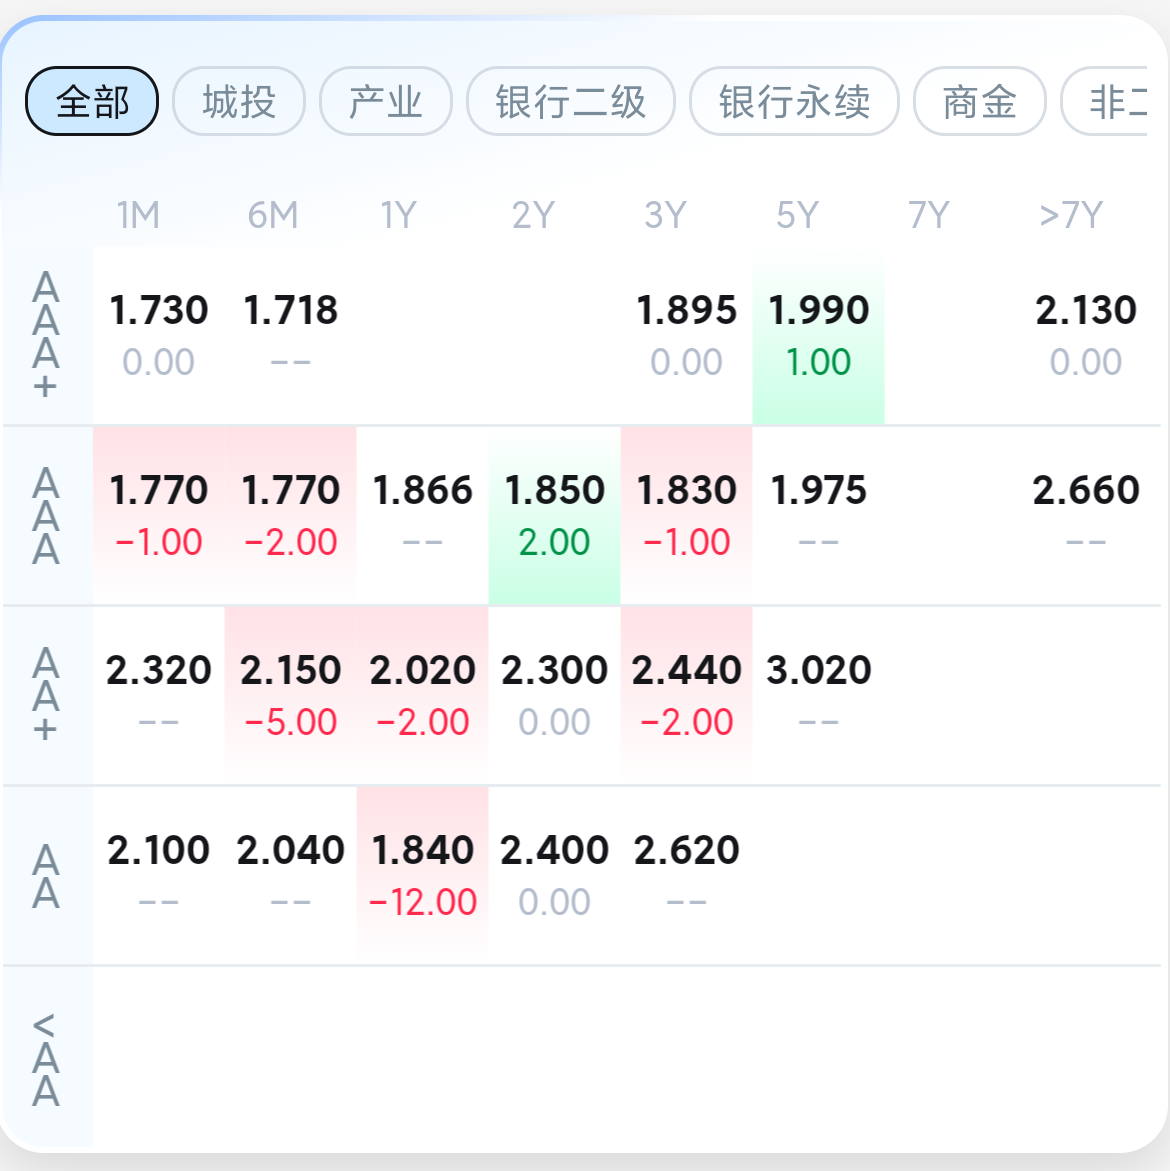Open the AAA 2Y cell 1.850
The image size is (1170, 1171).
(554, 515)
